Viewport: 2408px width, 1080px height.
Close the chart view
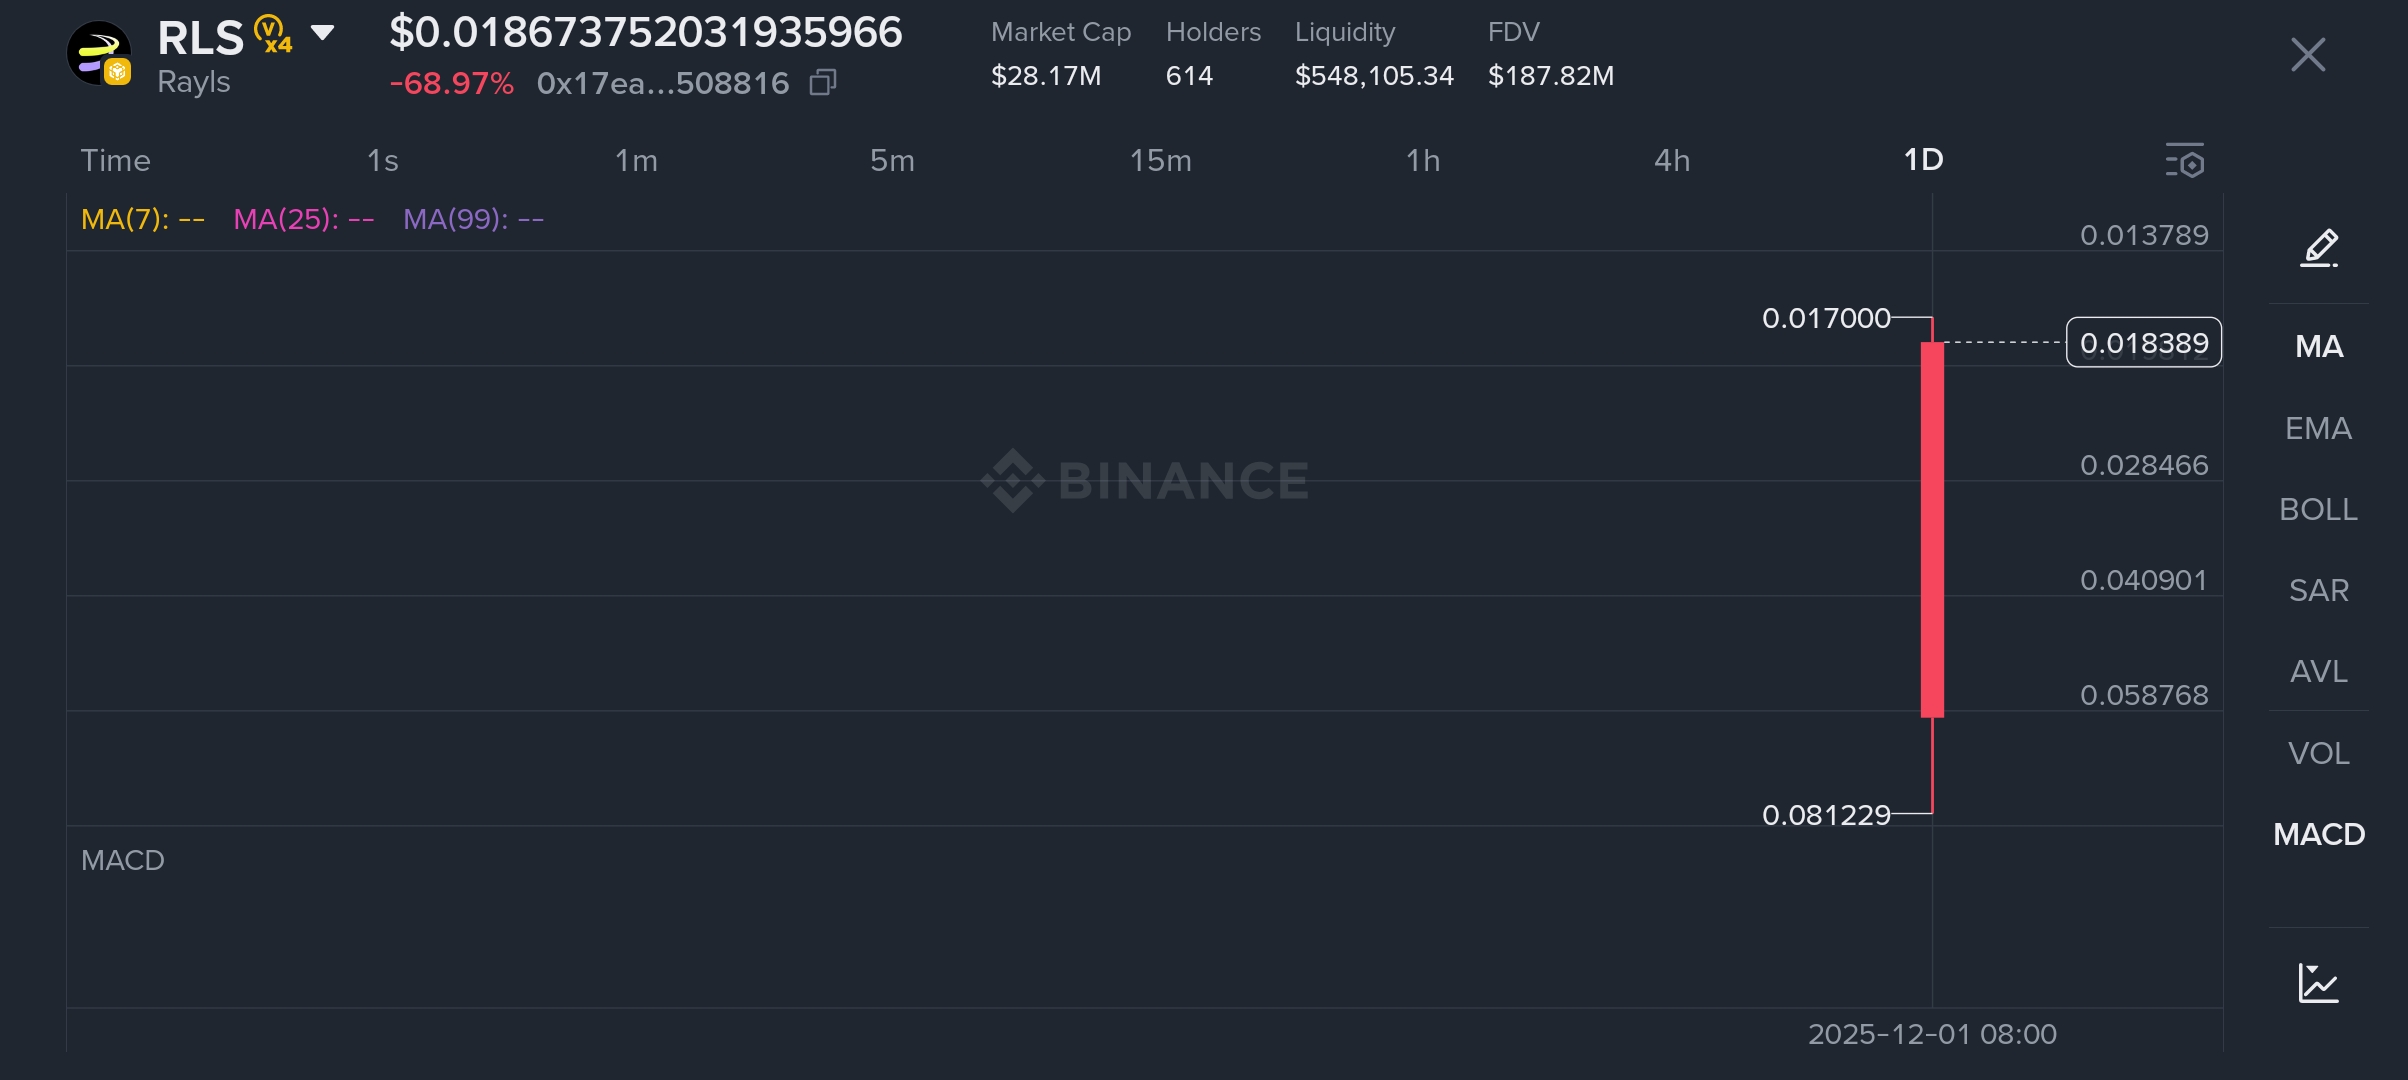(x=2308, y=55)
